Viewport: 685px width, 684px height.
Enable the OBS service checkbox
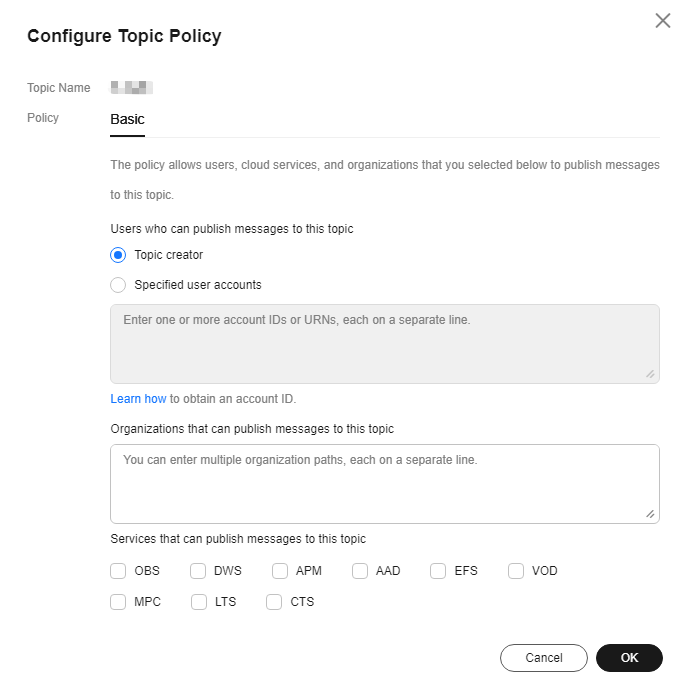coord(118,571)
